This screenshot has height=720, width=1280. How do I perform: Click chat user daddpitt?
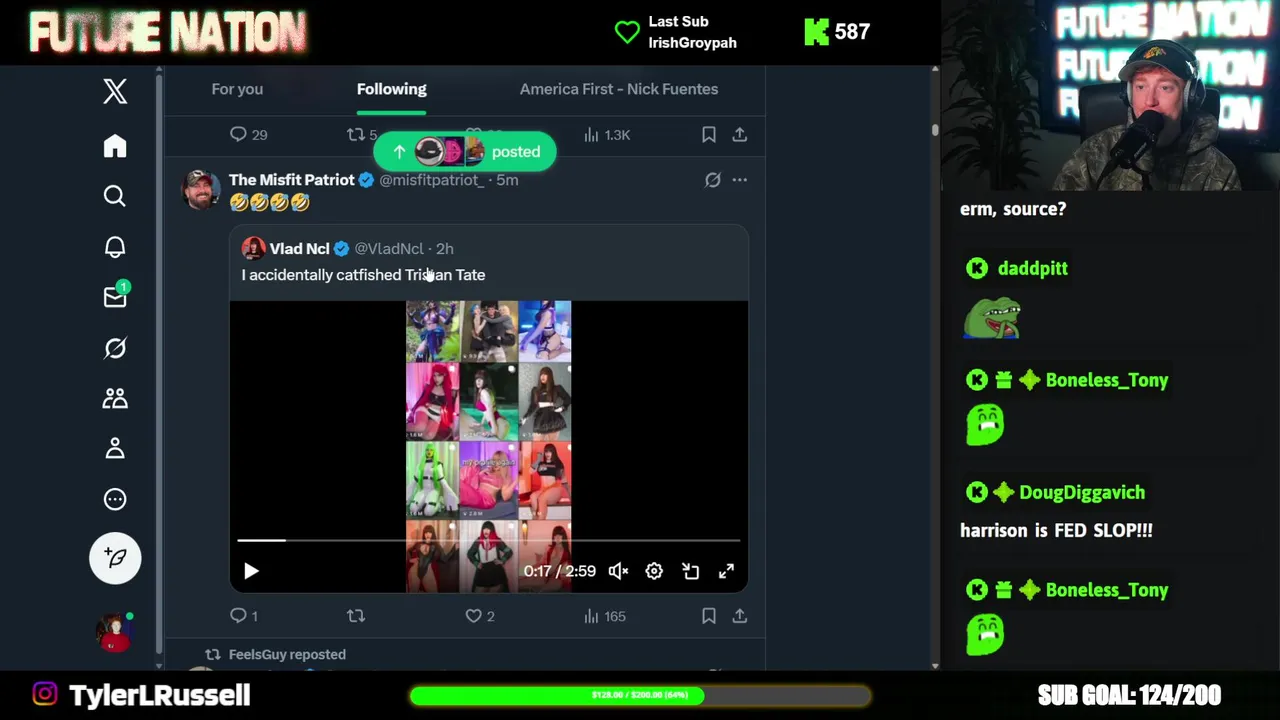1032,268
